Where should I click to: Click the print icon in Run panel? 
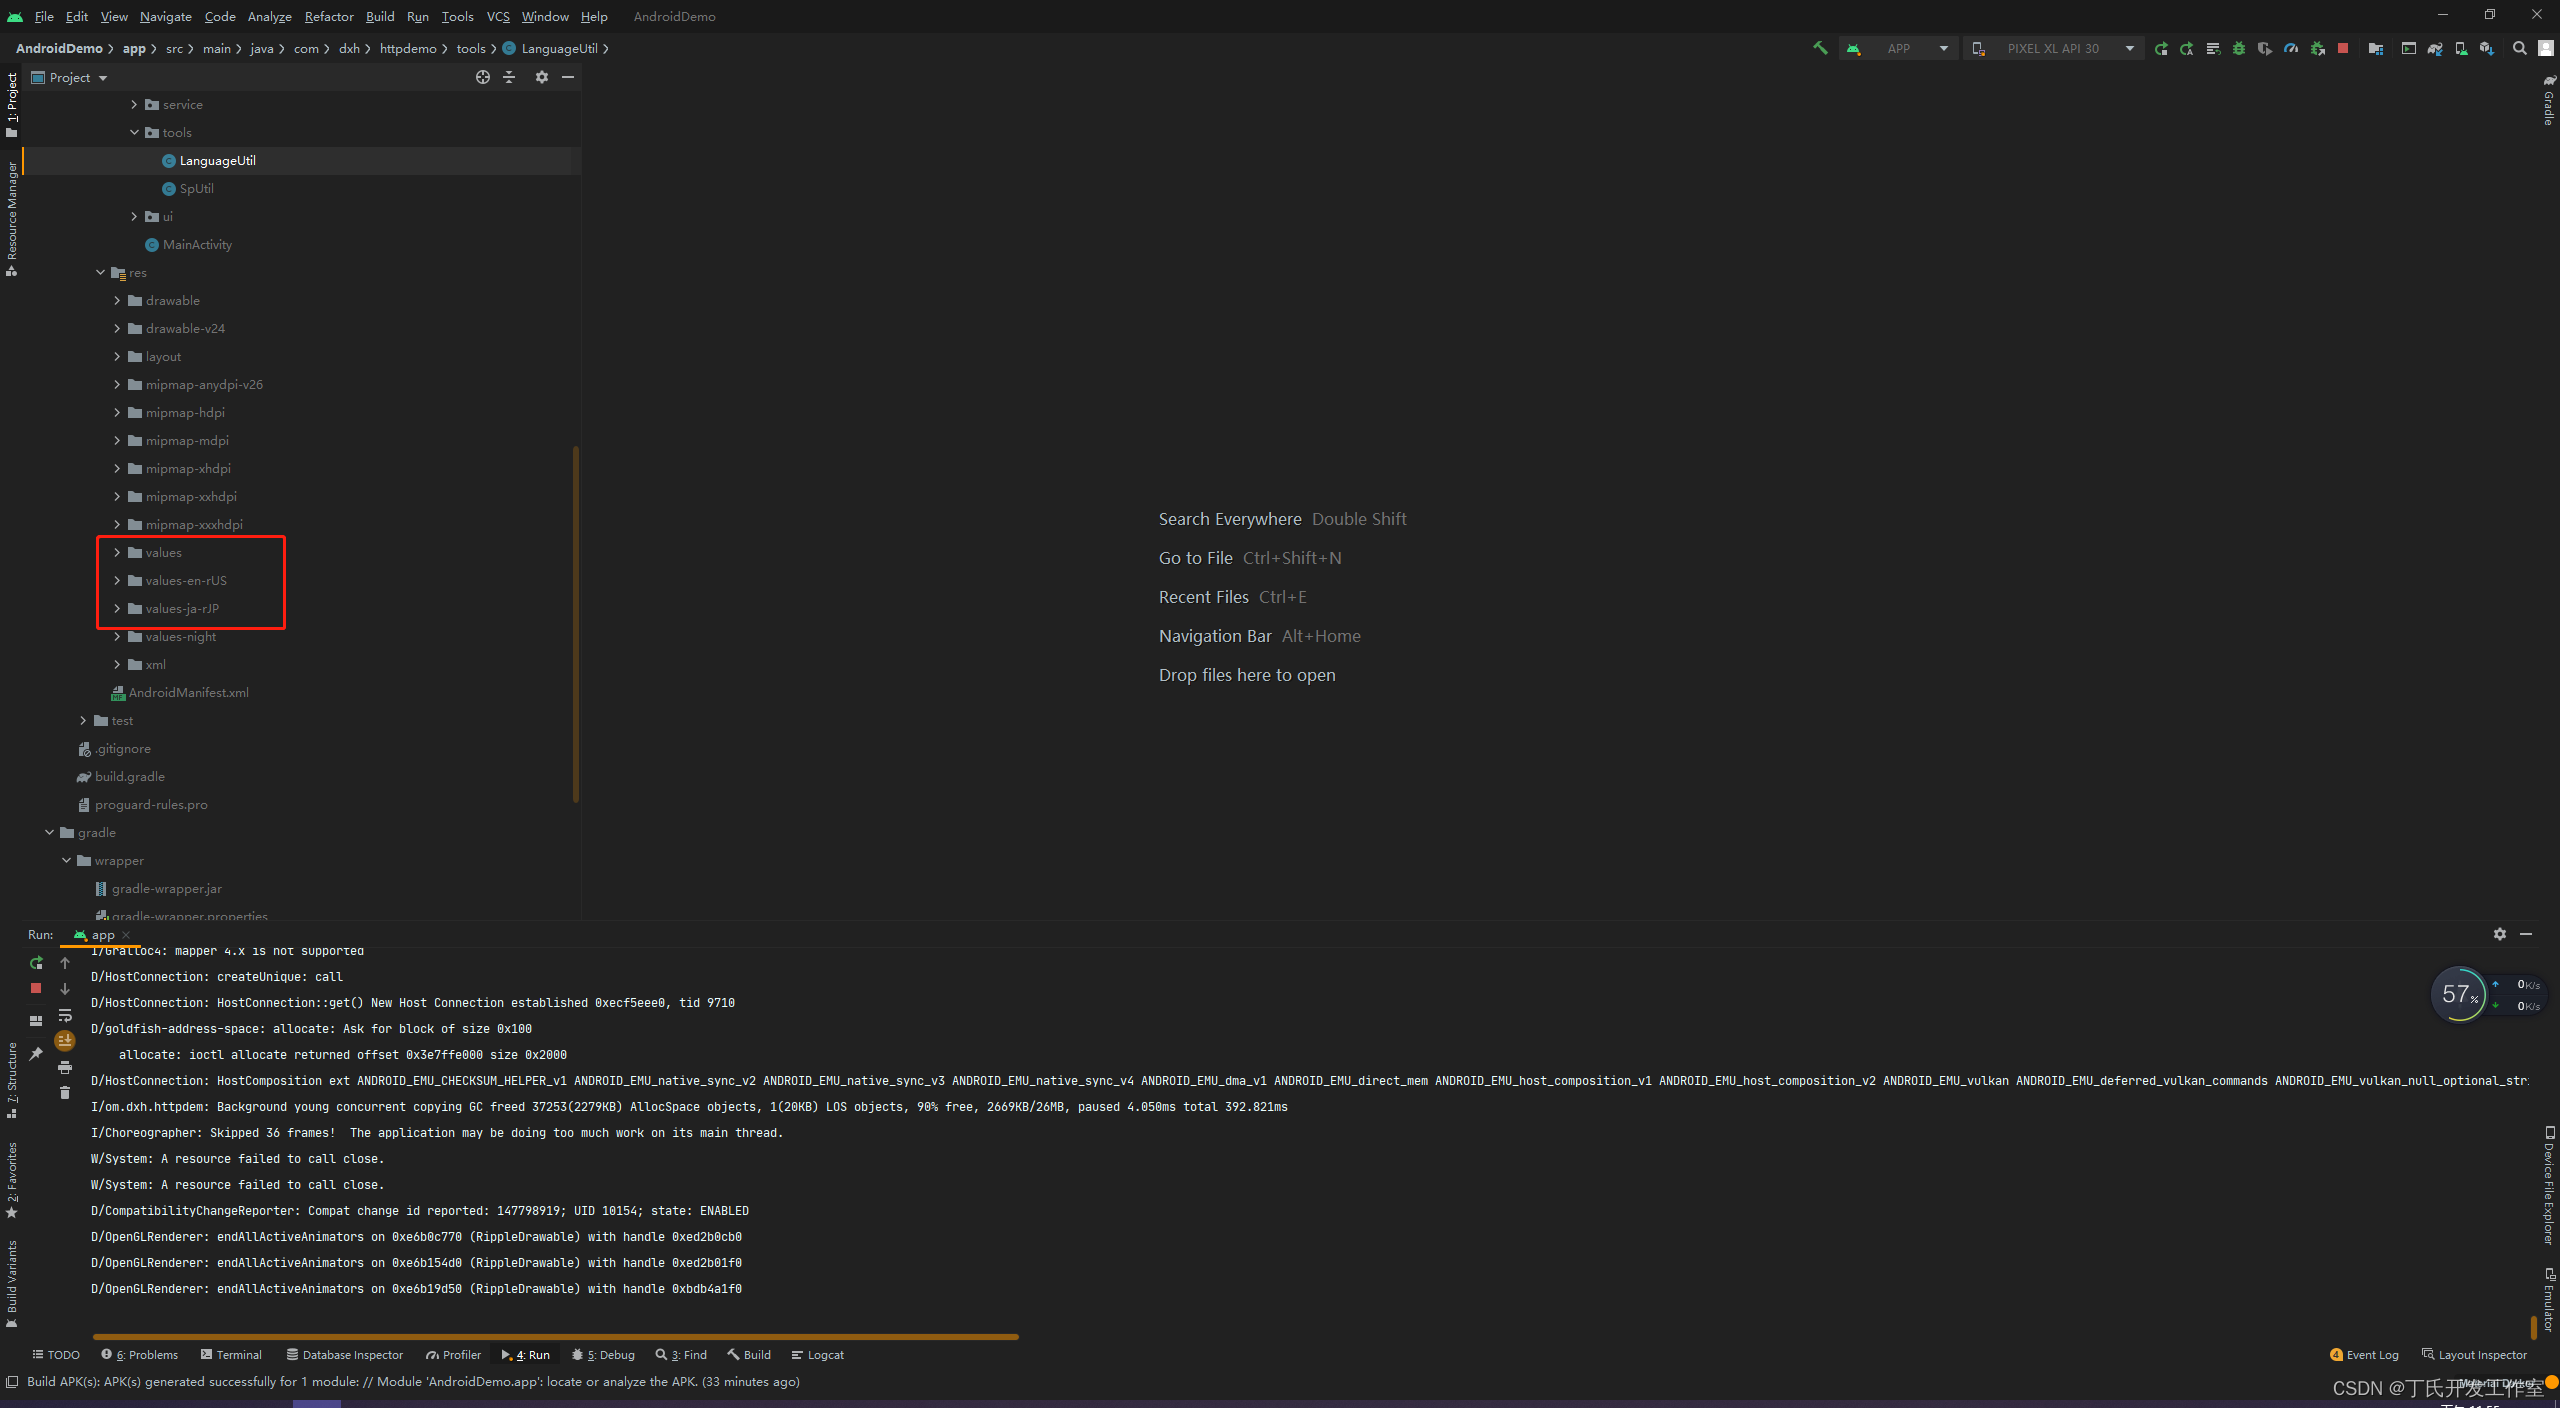pos(65,1067)
